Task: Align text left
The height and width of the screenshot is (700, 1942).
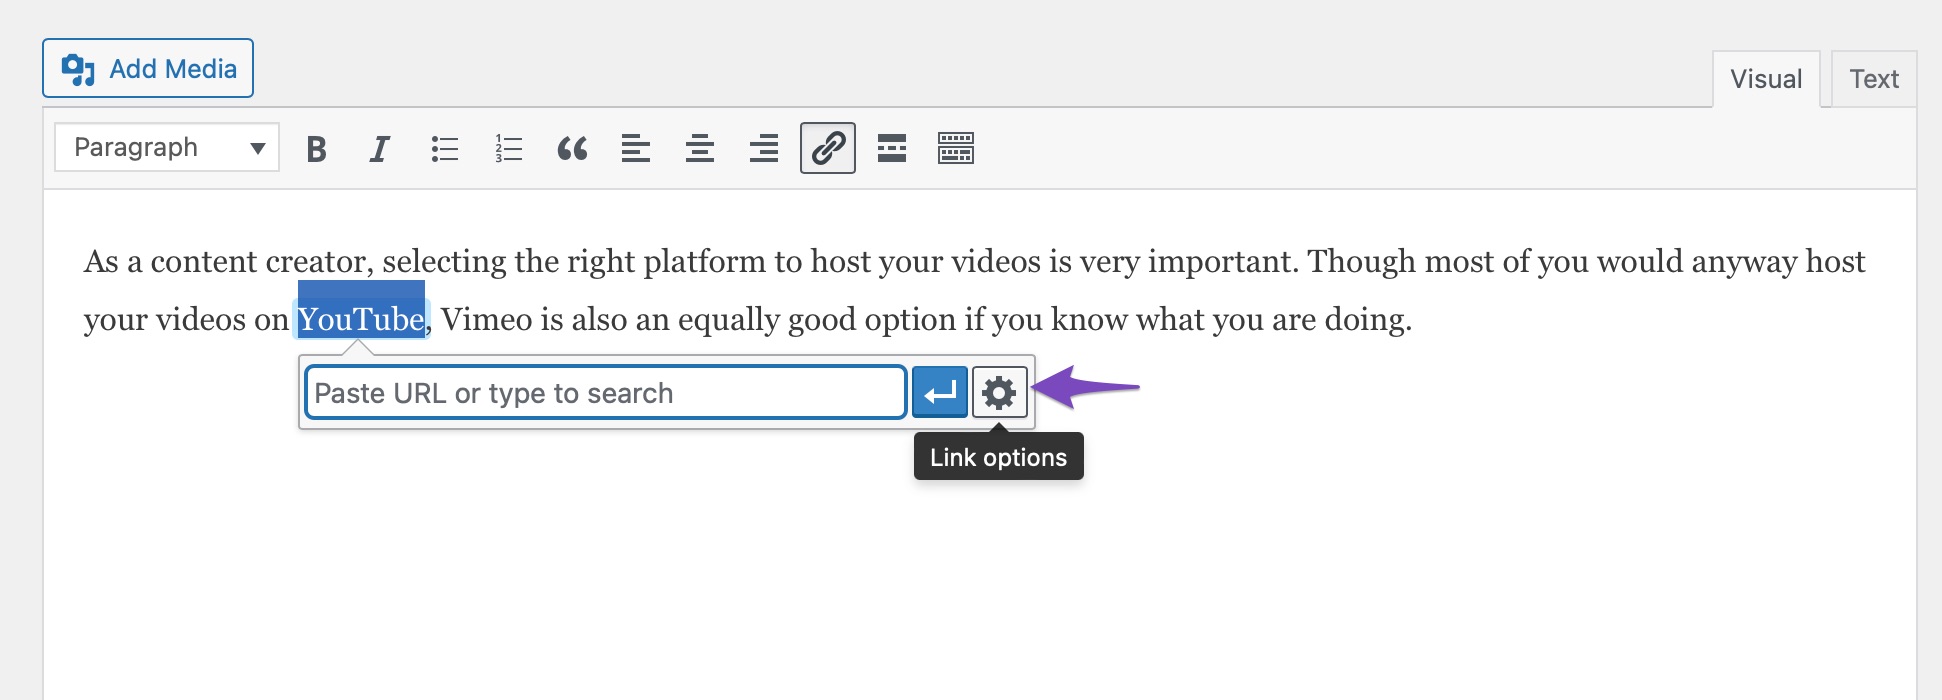Action: tap(636, 149)
